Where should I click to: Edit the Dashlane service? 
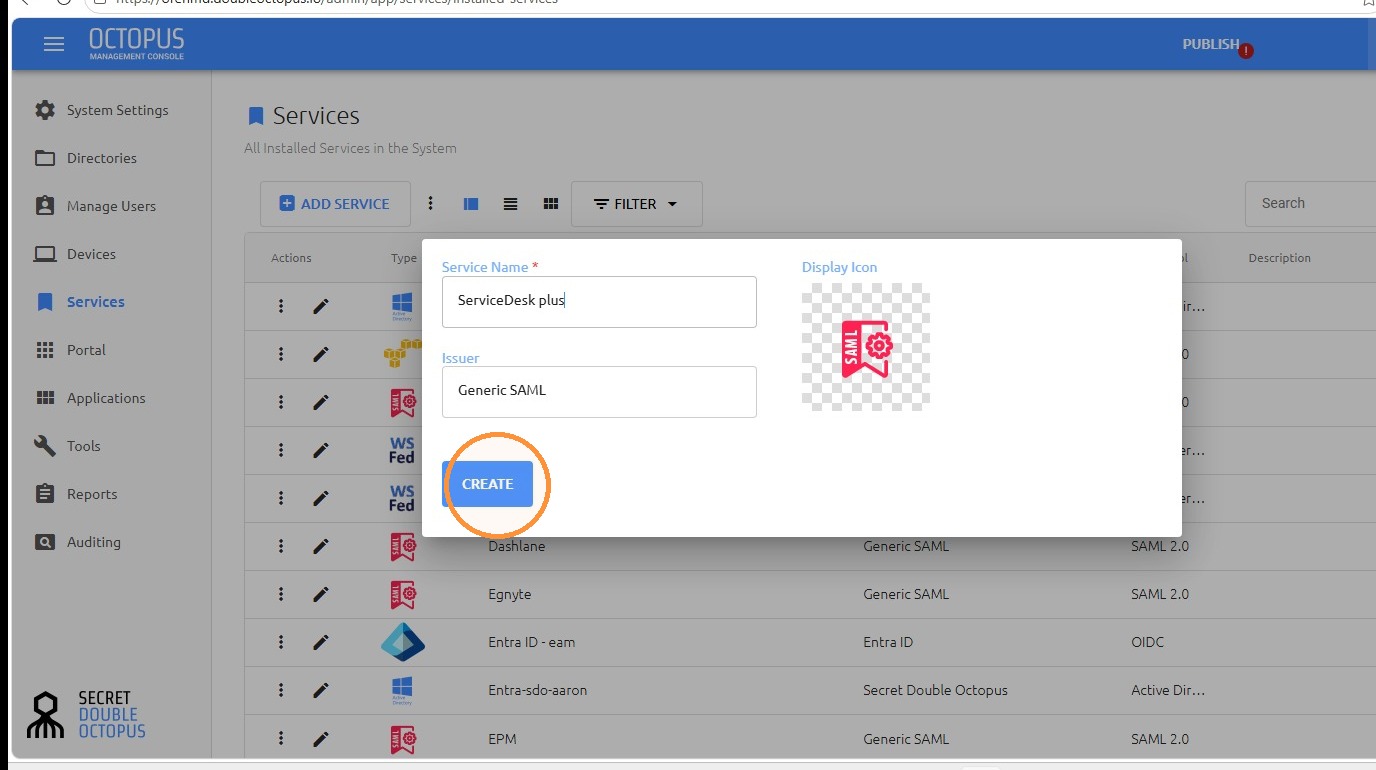320,546
